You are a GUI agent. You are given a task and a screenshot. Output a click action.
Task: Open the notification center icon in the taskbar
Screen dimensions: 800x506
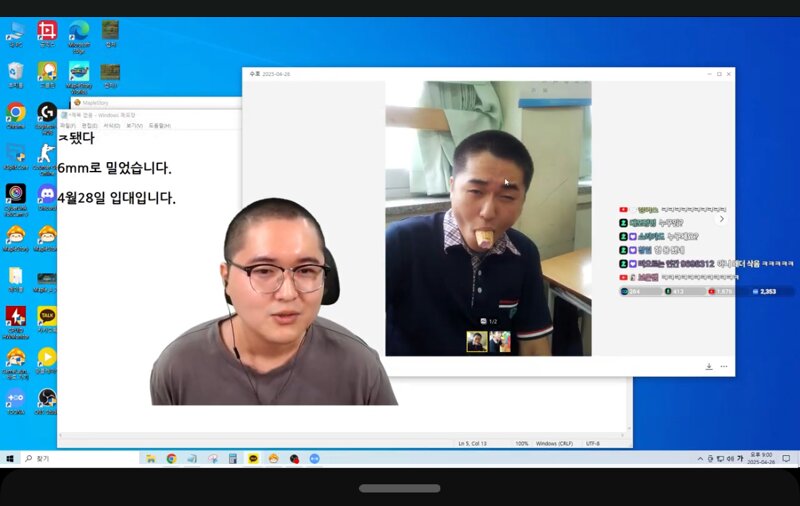pos(786,459)
